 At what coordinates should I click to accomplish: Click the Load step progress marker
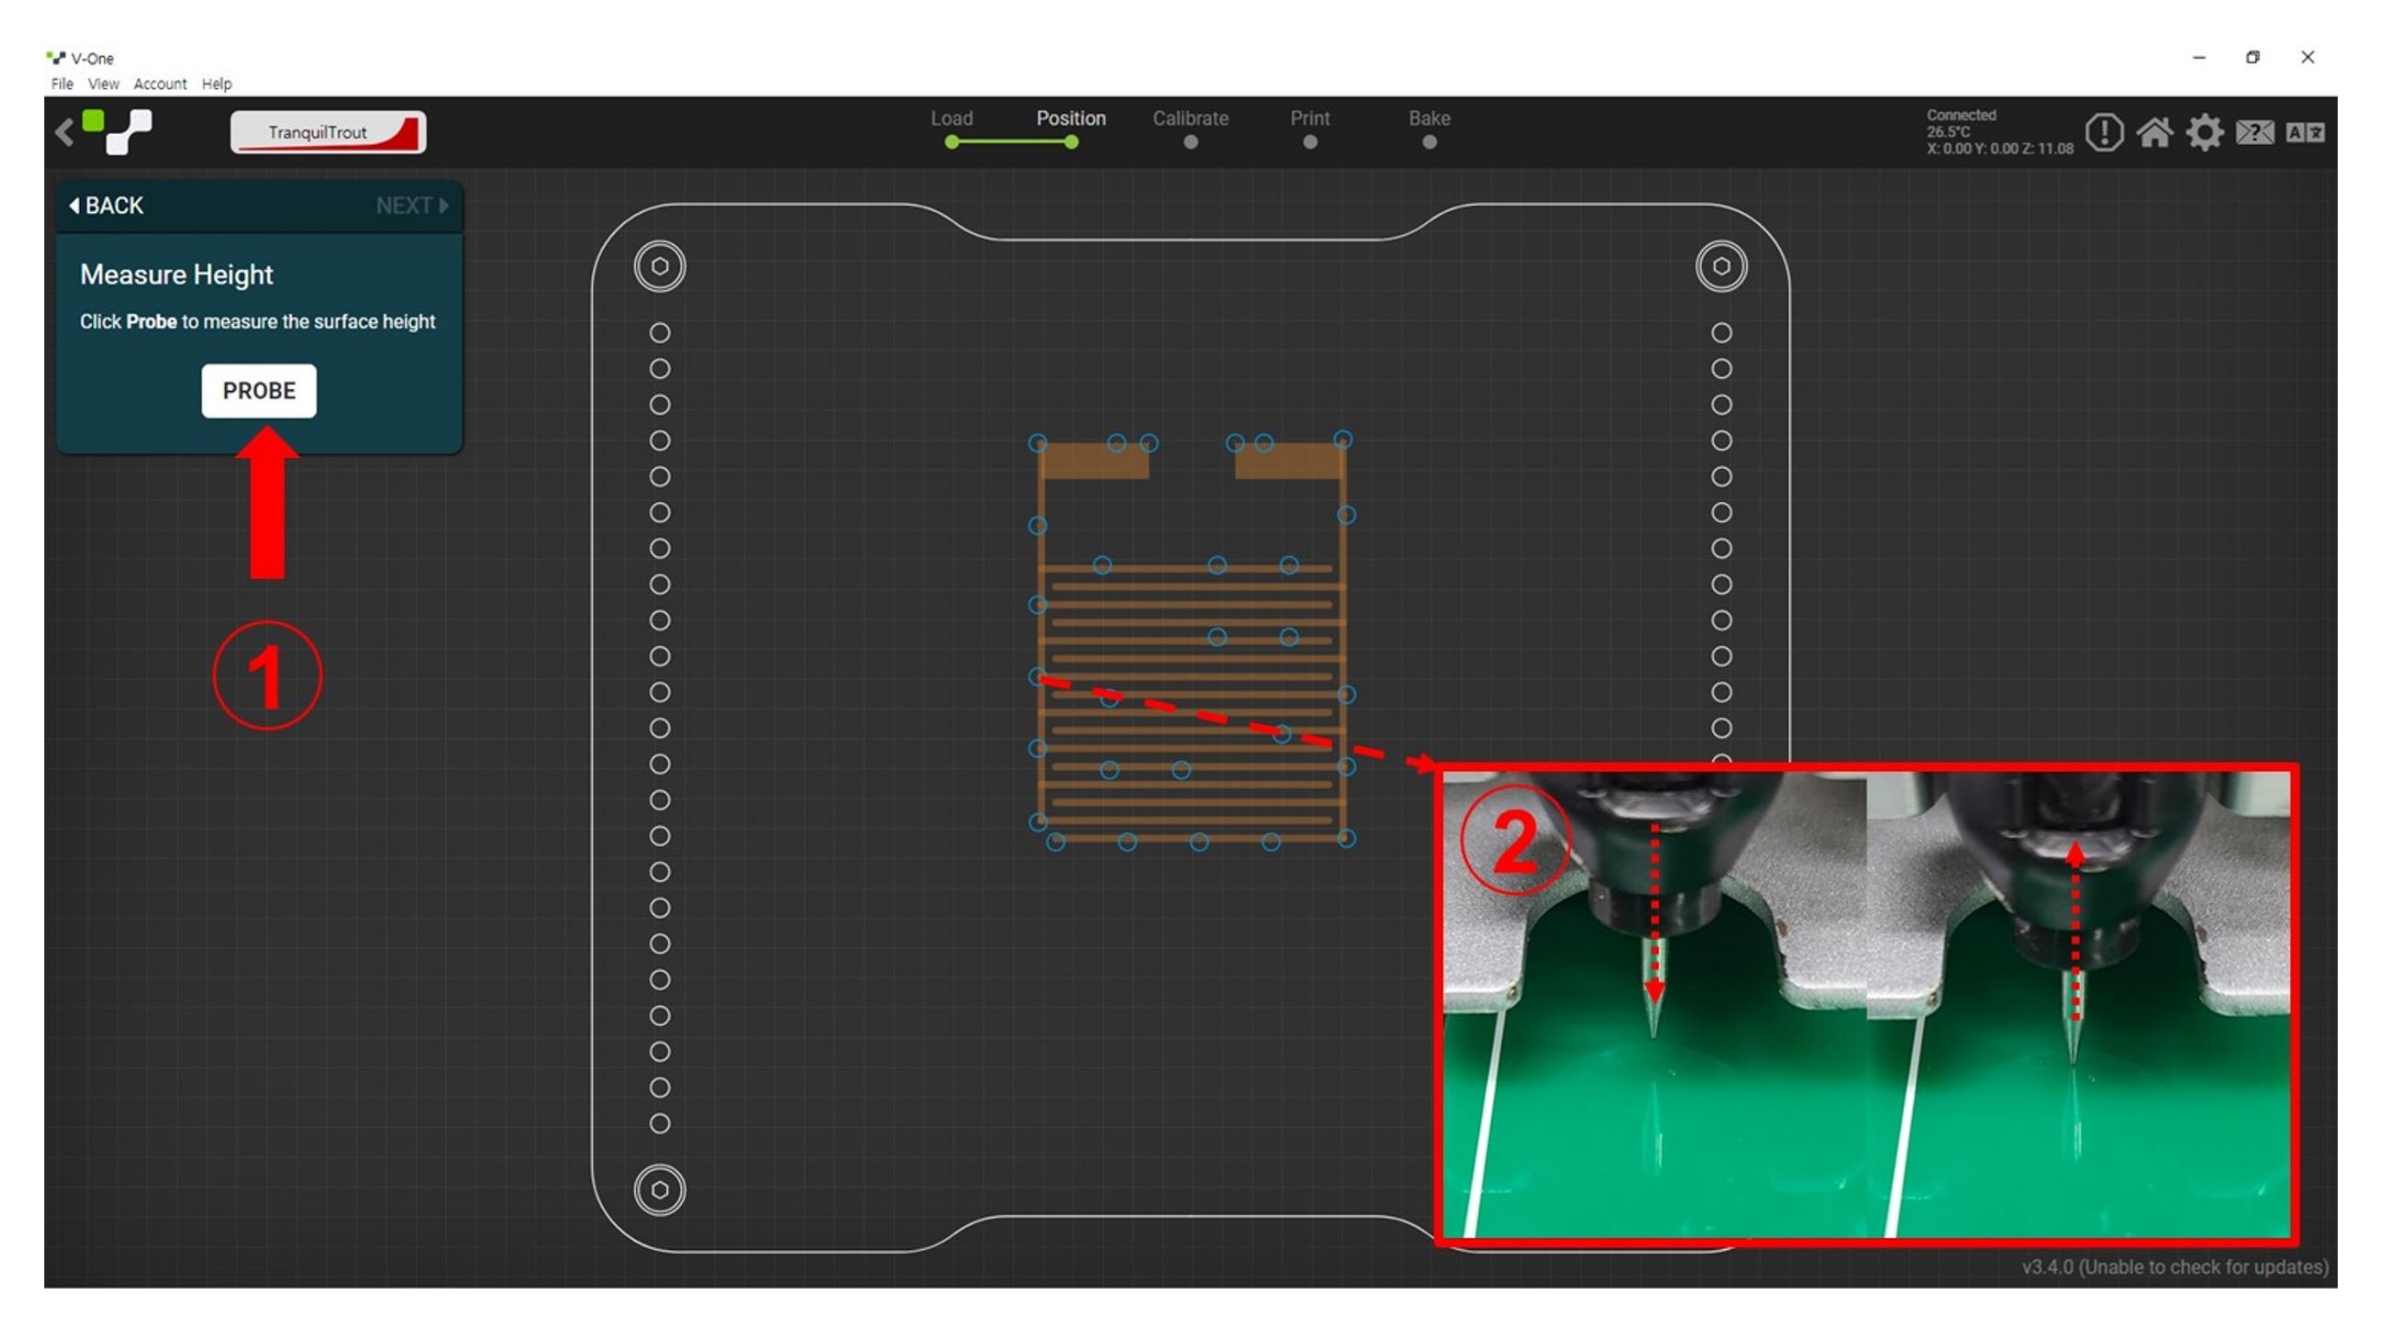[x=951, y=142]
